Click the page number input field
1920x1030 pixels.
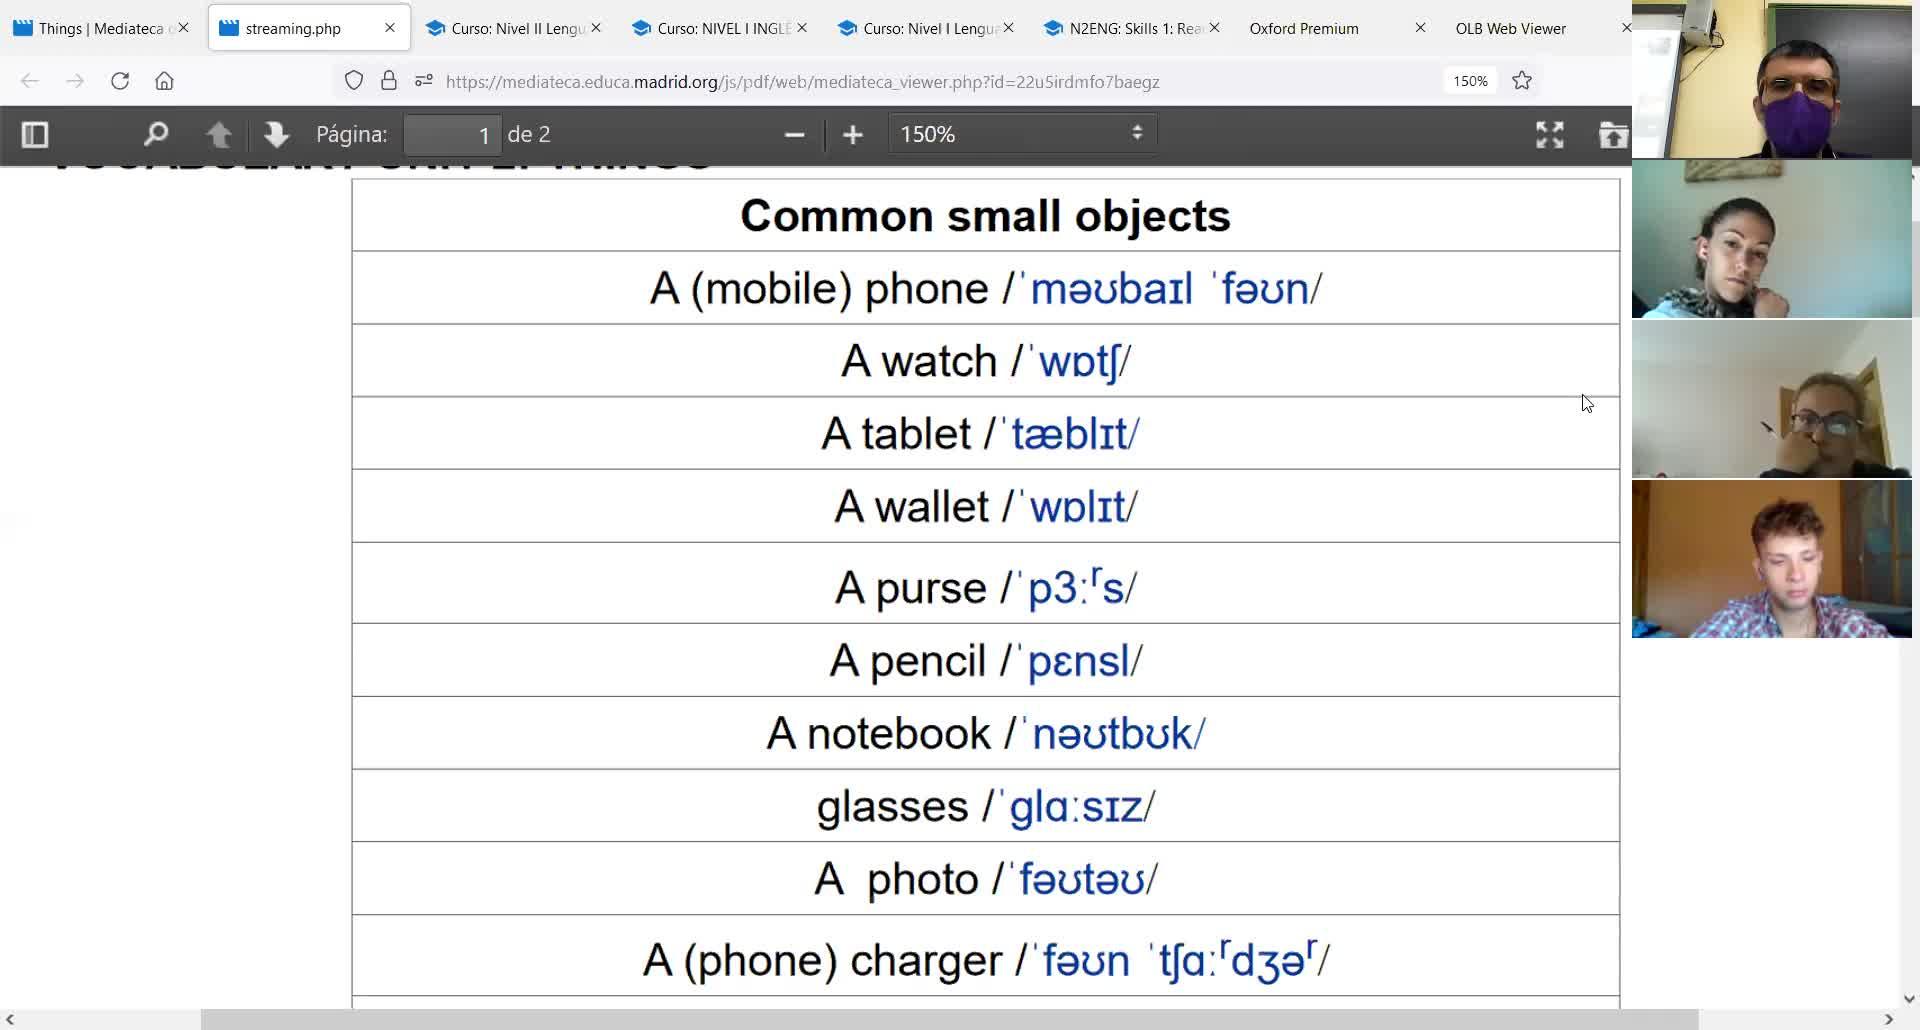point(453,134)
